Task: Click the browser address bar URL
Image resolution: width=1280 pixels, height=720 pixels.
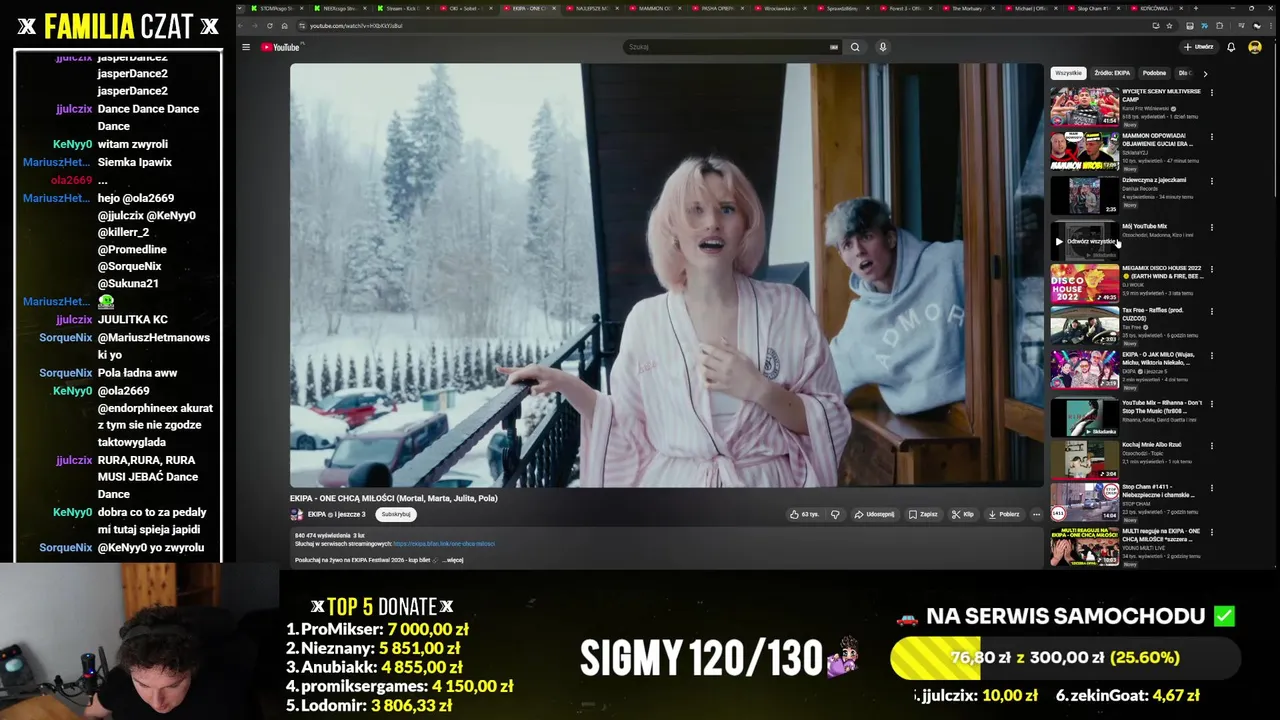Action: coord(356,25)
